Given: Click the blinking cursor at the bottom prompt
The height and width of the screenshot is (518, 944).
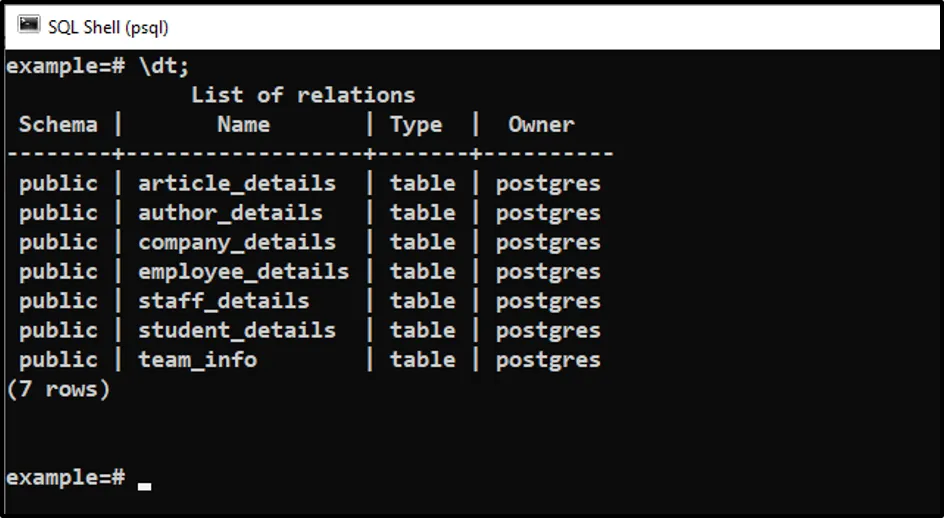Looking at the screenshot, I should coord(145,486).
